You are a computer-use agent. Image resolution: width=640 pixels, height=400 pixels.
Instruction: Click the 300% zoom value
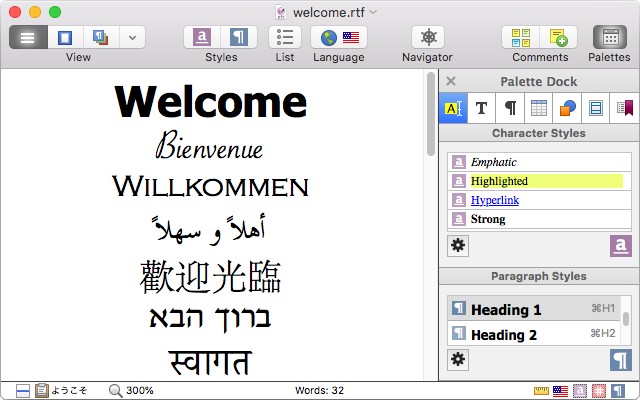[x=140, y=391]
